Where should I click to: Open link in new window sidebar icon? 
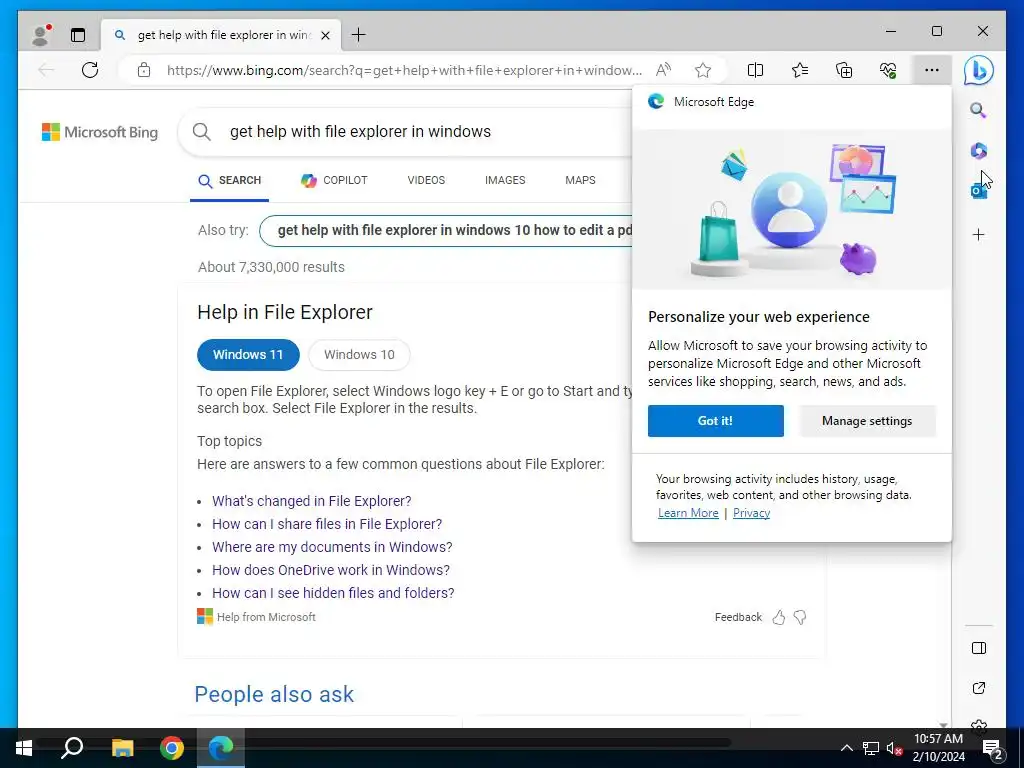(x=978, y=688)
